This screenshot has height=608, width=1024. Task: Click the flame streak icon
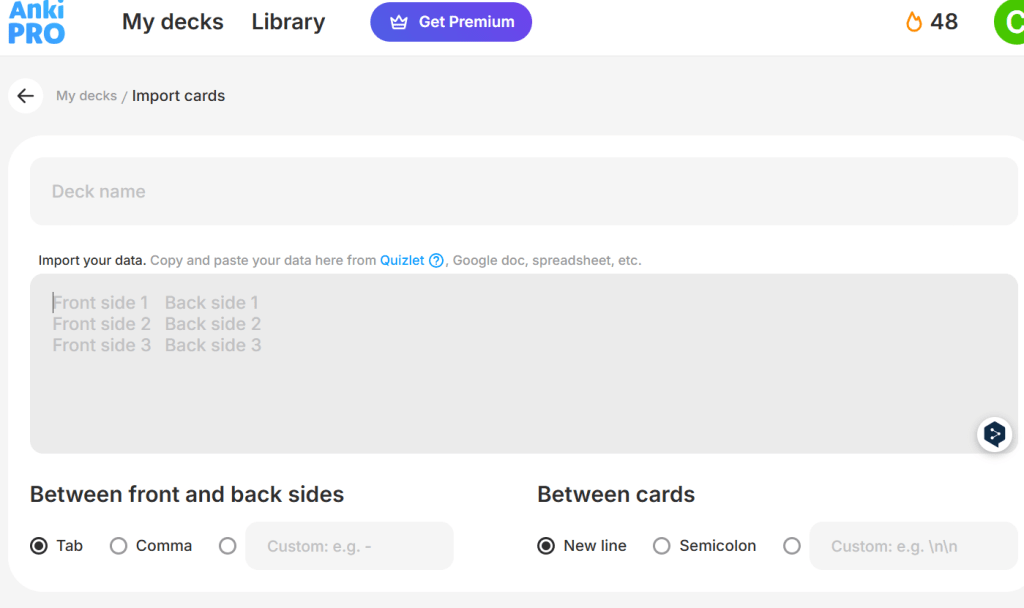[914, 22]
